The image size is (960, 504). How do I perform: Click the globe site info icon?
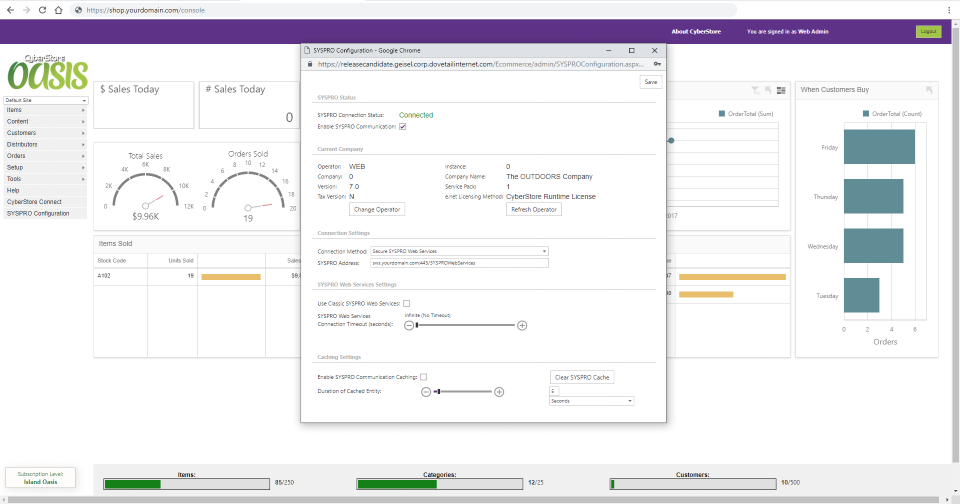click(78, 10)
